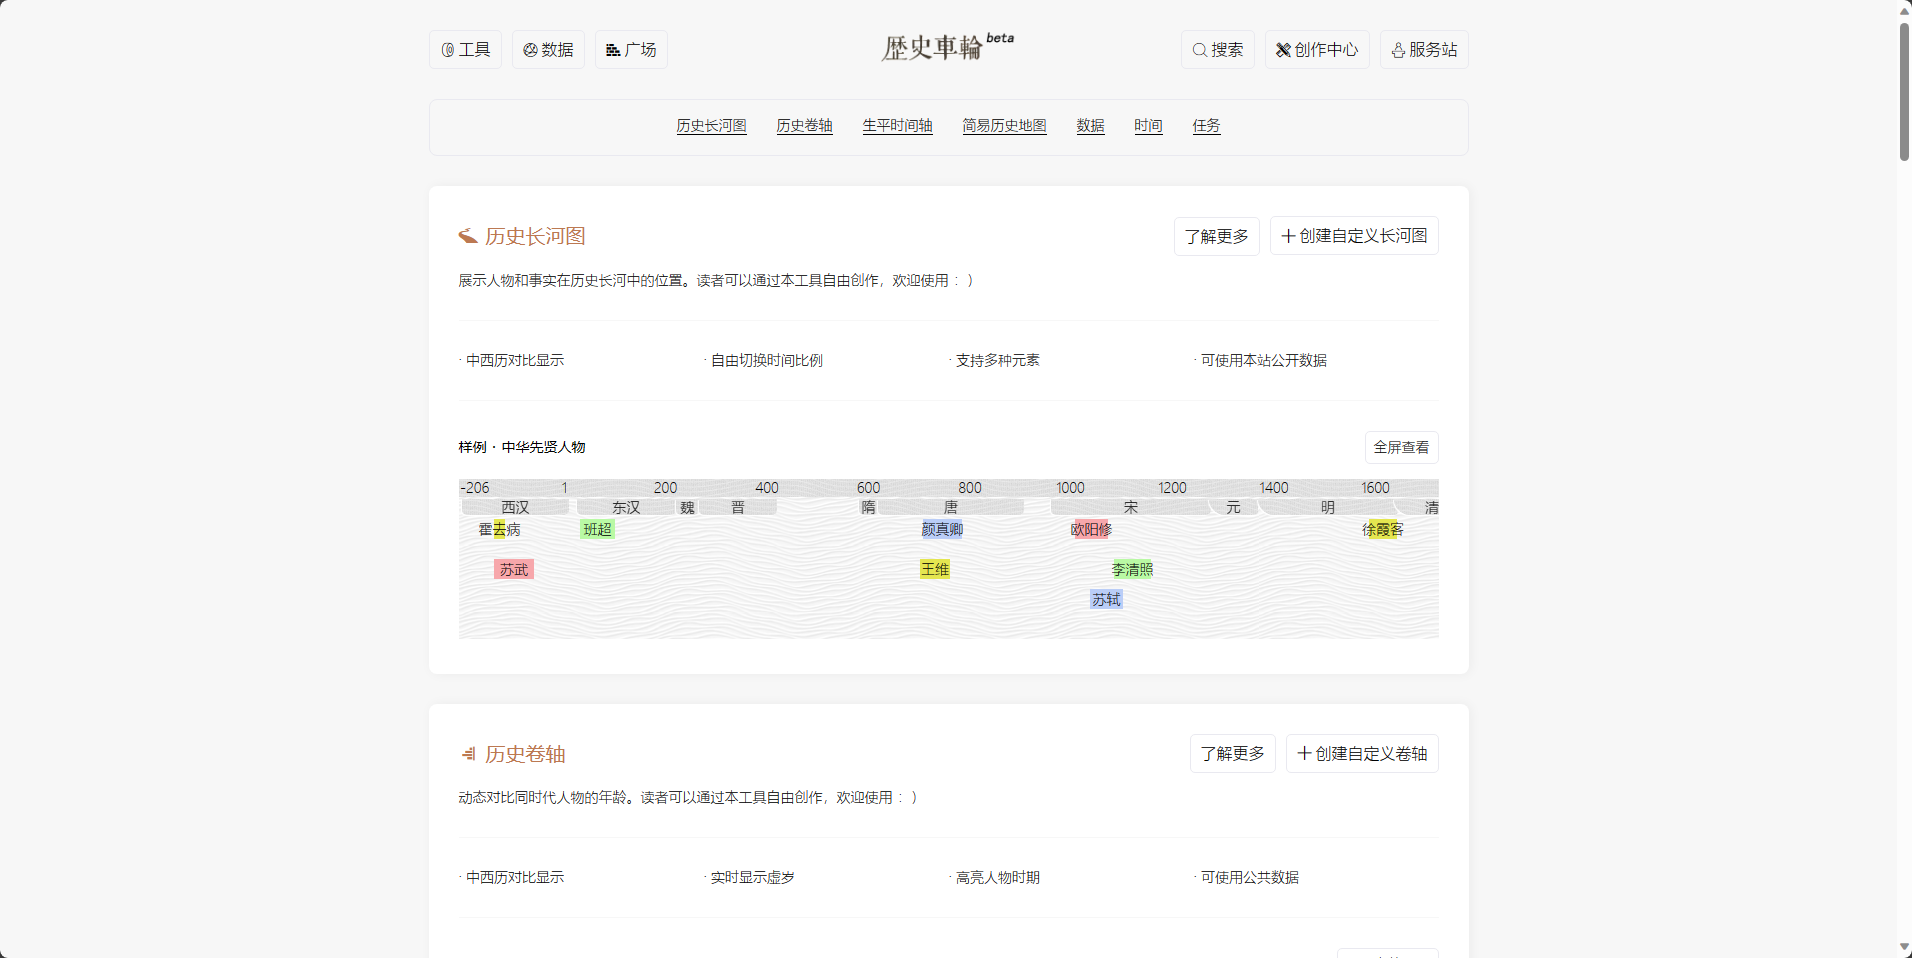Open 服务站 from the header
The height and width of the screenshot is (958, 1912).
point(1423,49)
